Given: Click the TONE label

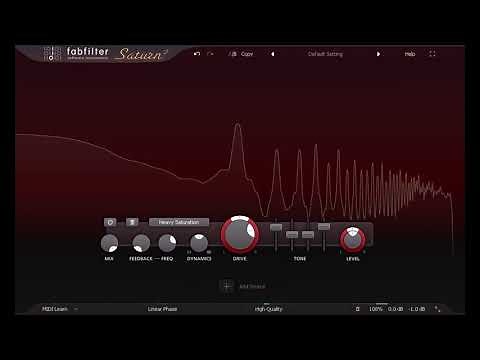Looking at the screenshot, I should [300, 259].
